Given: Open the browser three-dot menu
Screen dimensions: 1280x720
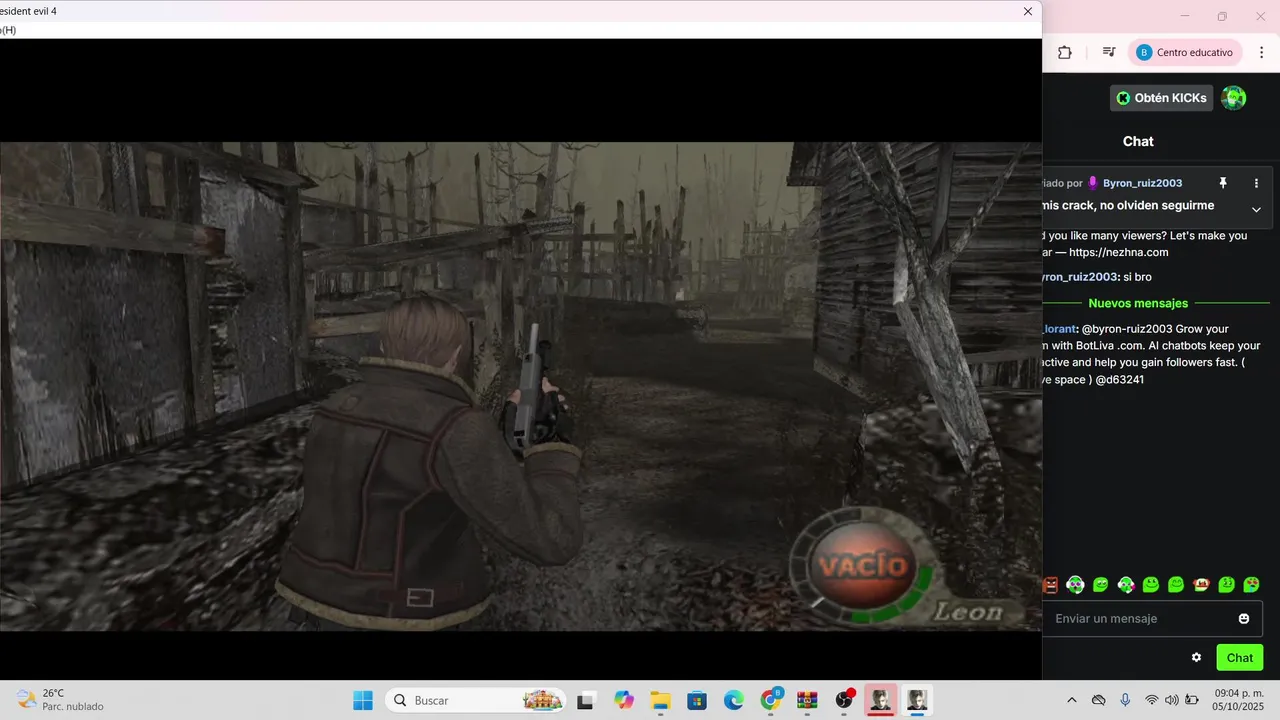Looking at the screenshot, I should 1261,52.
